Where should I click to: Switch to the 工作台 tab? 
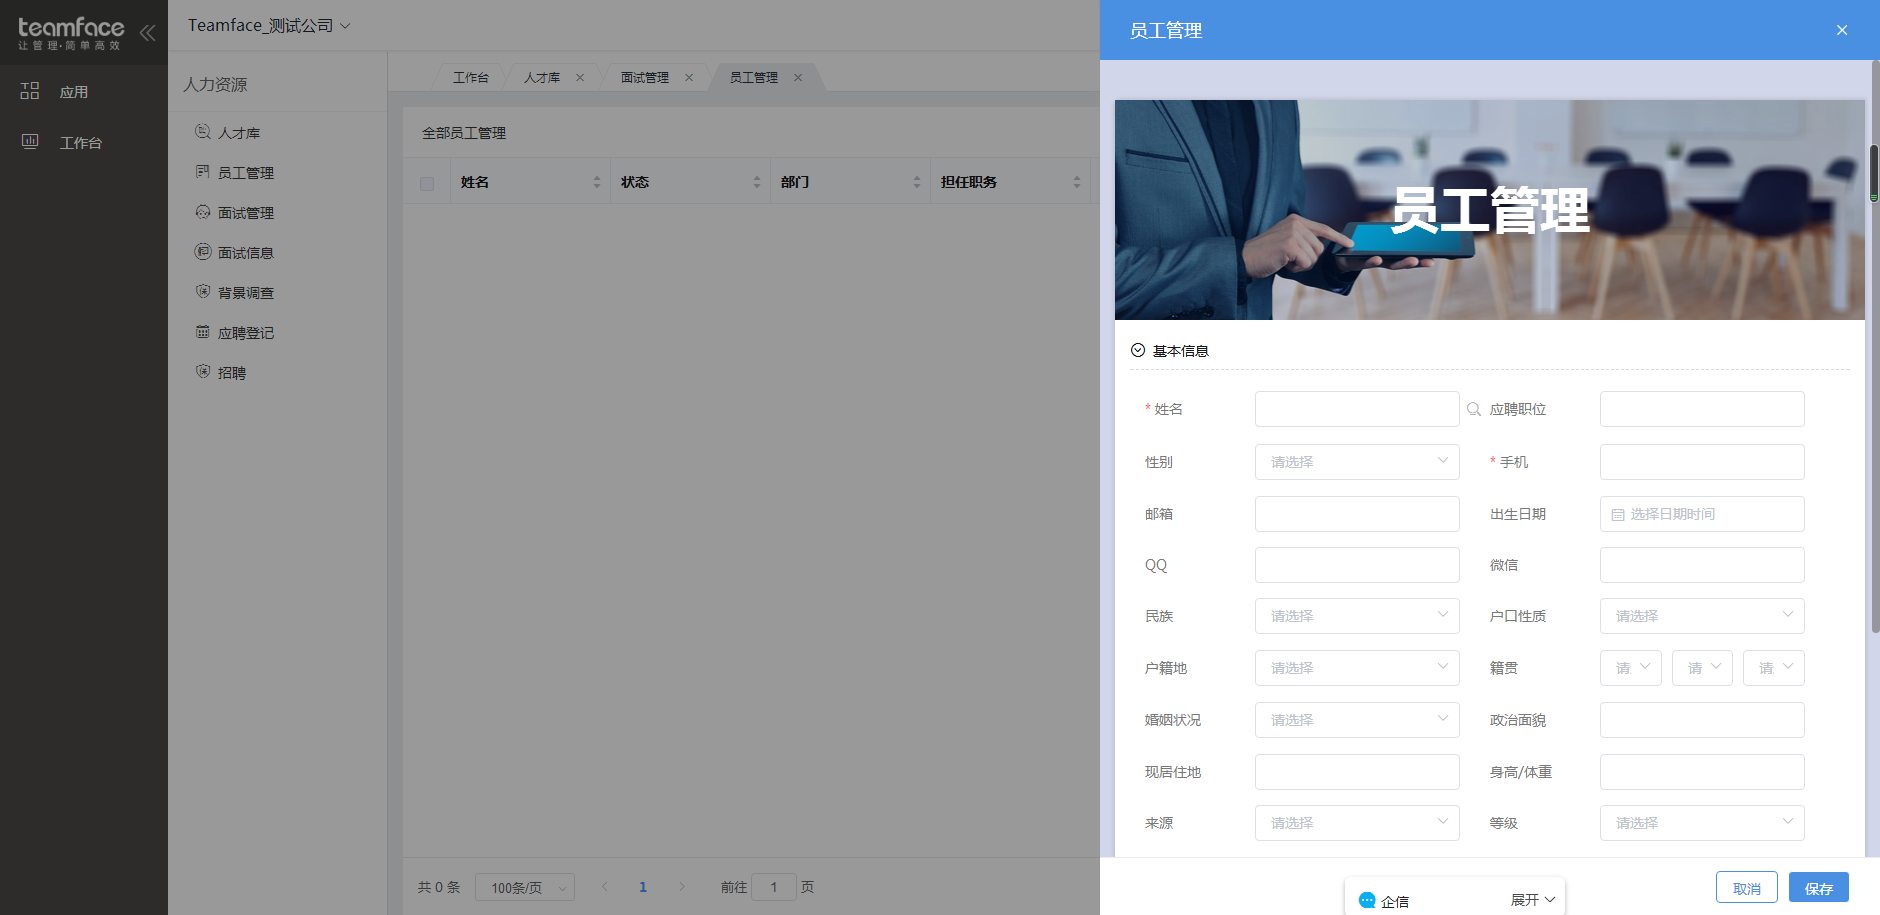click(471, 78)
